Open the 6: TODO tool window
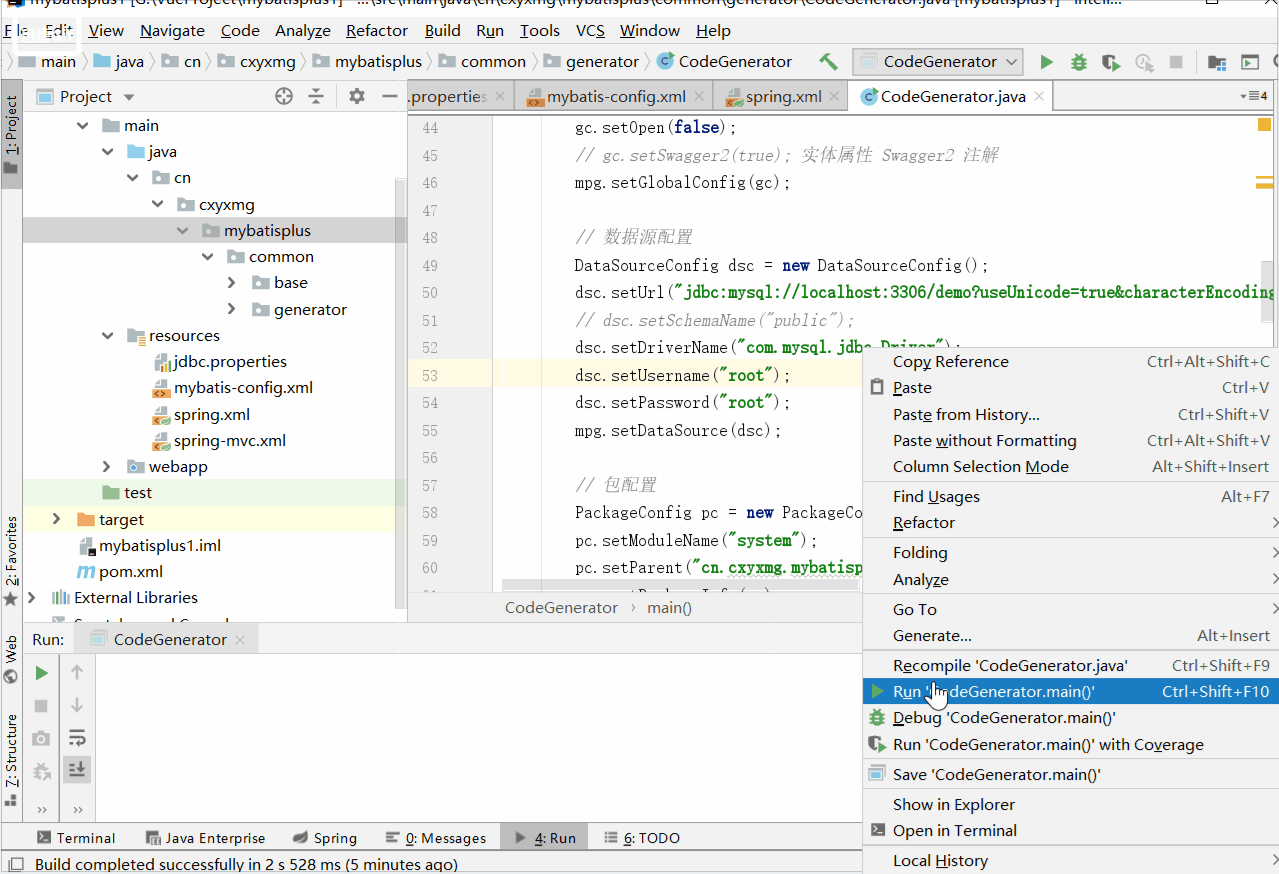The height and width of the screenshot is (874, 1279). pyautogui.click(x=642, y=838)
